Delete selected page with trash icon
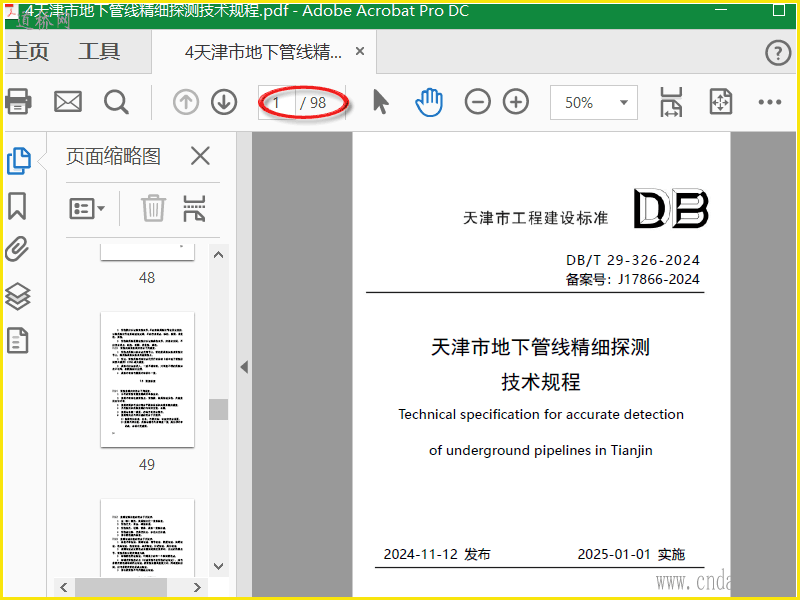 (x=153, y=208)
